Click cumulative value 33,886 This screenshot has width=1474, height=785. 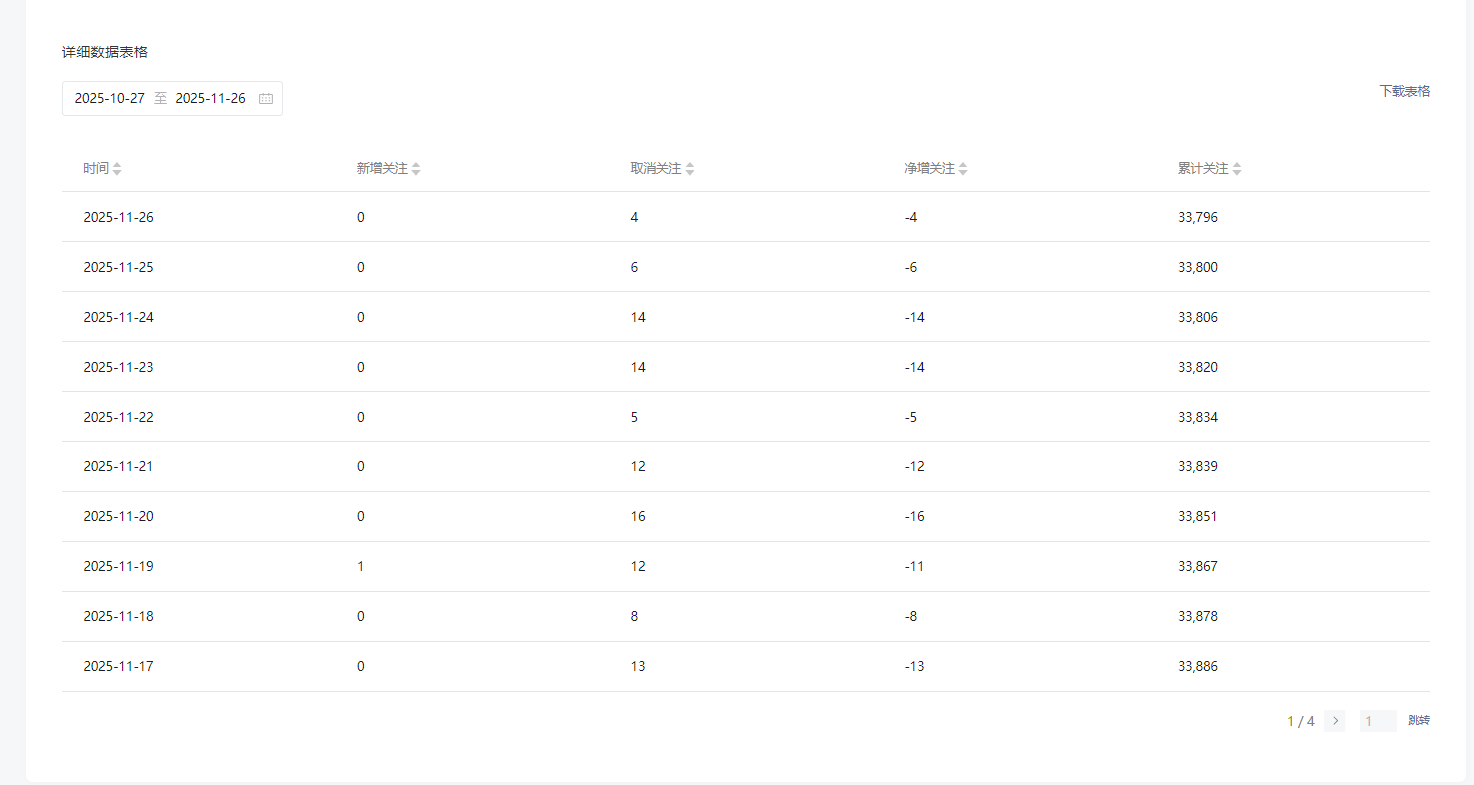point(1198,666)
